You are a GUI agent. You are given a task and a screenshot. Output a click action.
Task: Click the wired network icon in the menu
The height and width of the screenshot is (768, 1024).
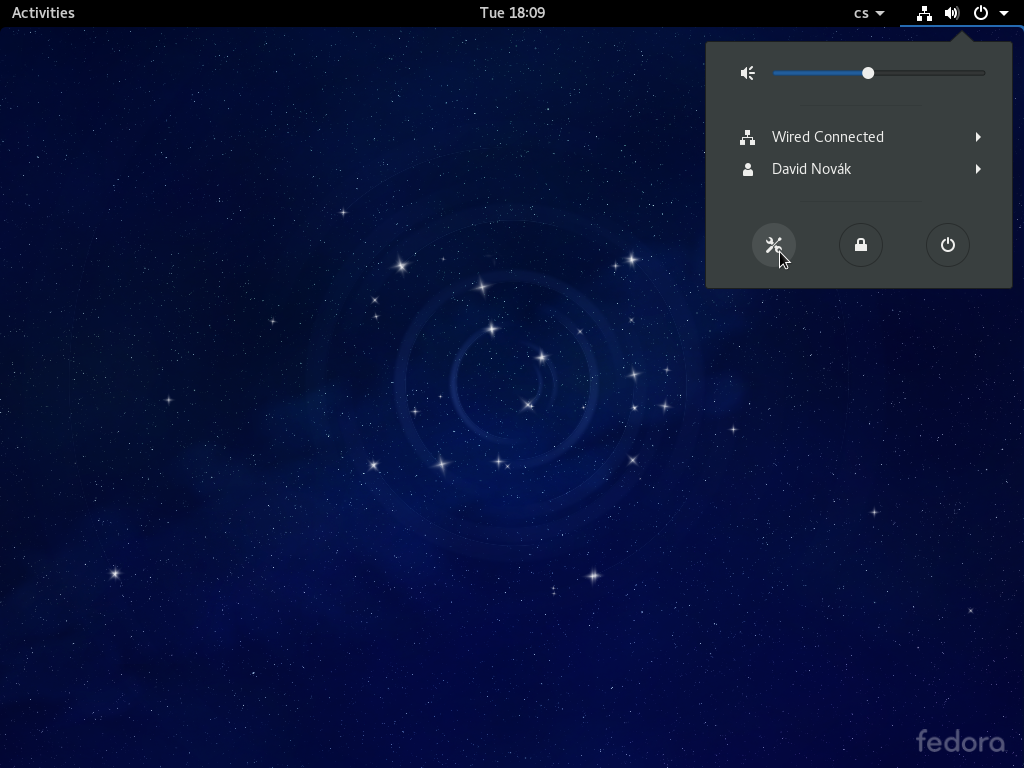point(747,138)
